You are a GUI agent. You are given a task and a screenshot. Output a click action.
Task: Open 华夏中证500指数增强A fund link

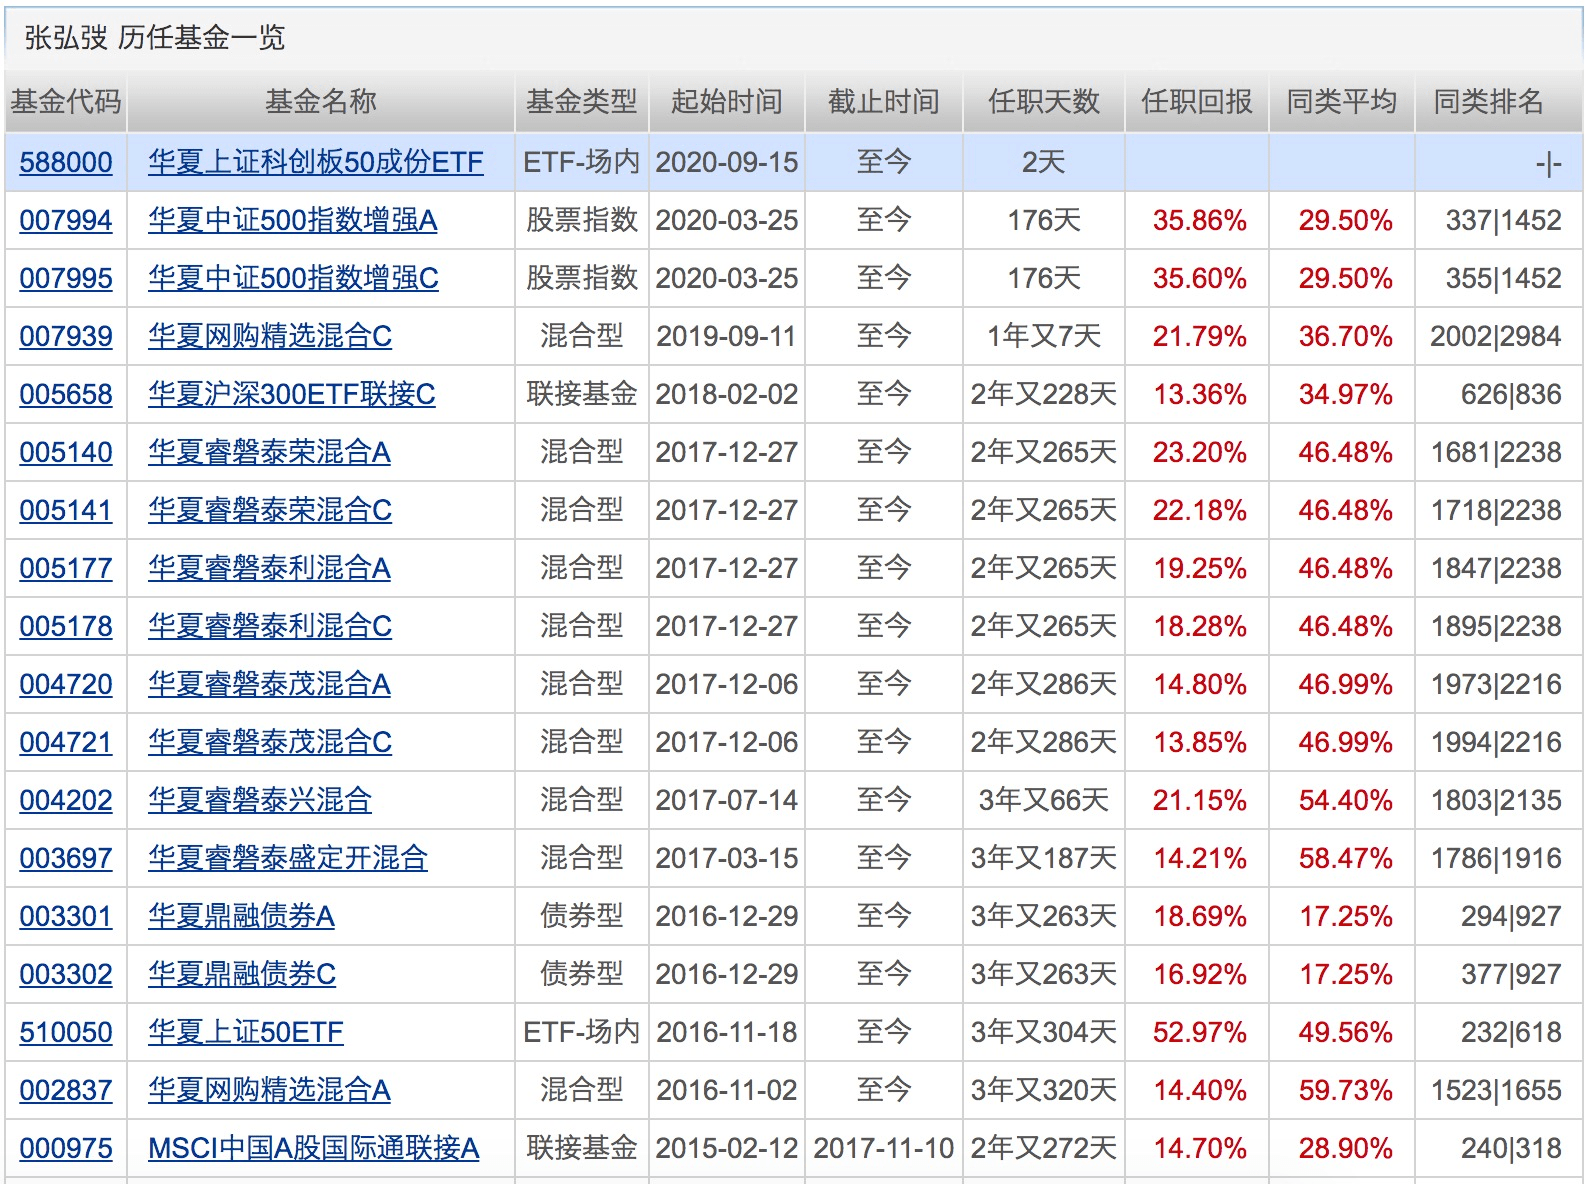[x=293, y=220]
